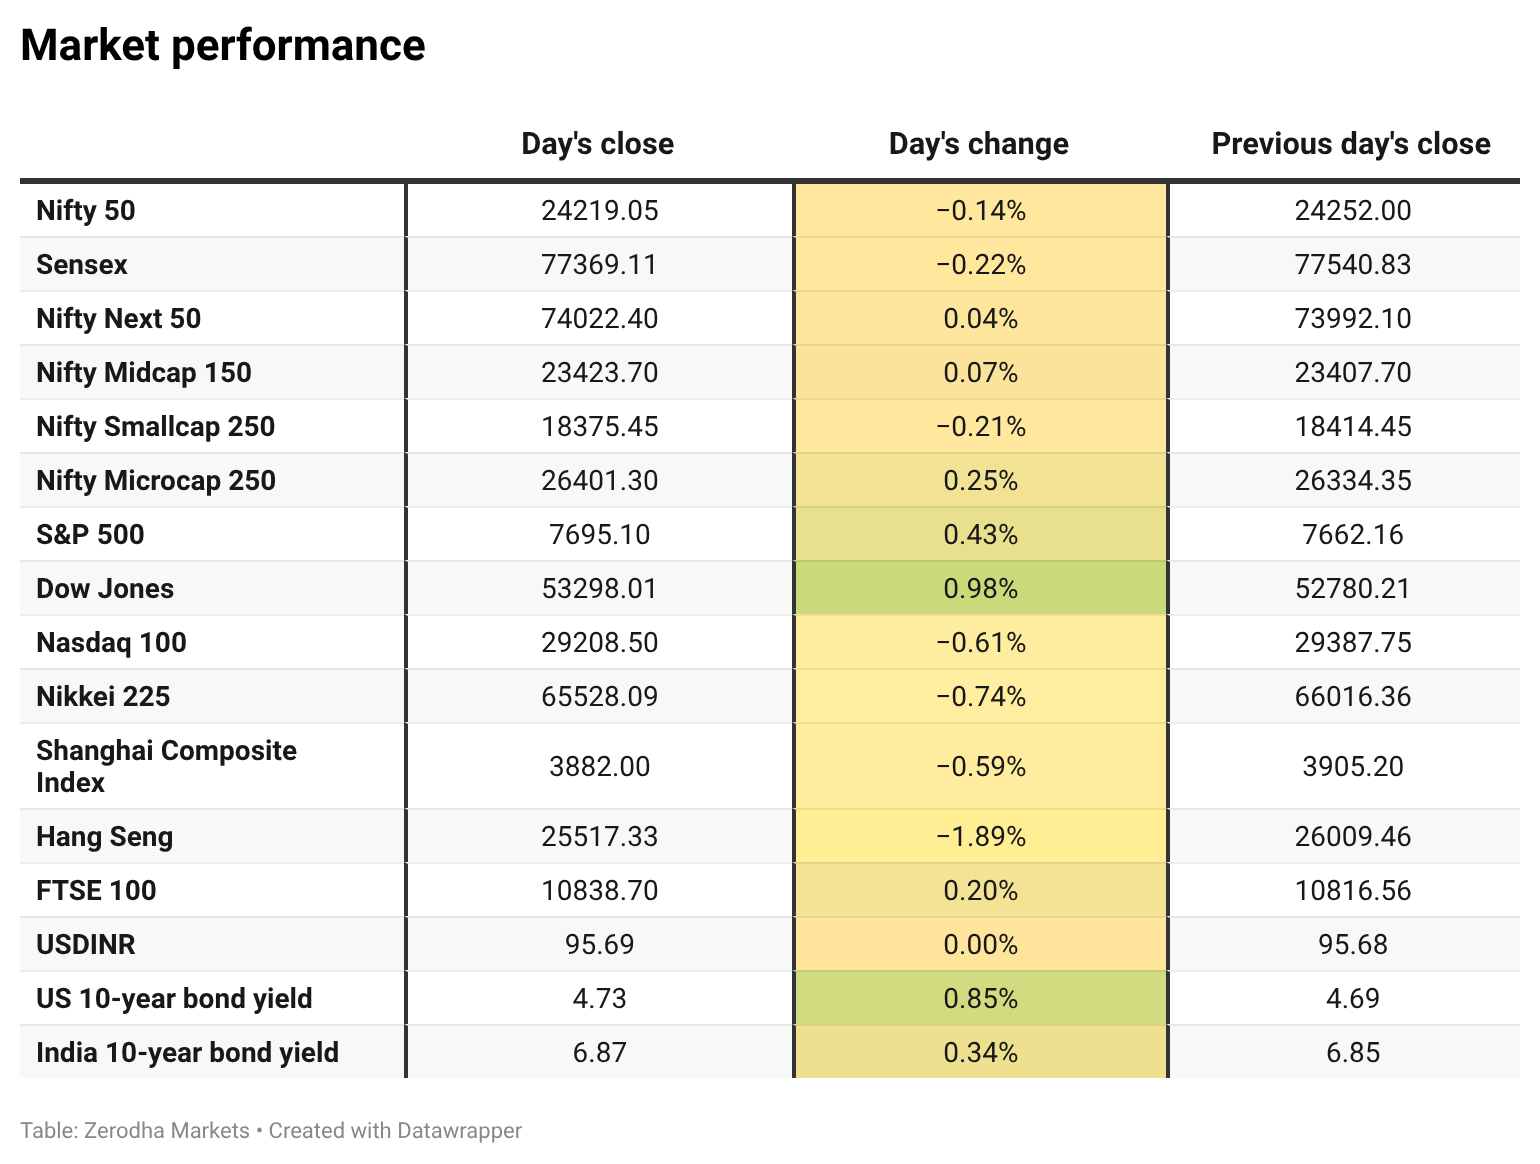The width and height of the screenshot is (1540, 1164).
Task: Click the Zerodha Markets source text
Action: click(x=166, y=1131)
